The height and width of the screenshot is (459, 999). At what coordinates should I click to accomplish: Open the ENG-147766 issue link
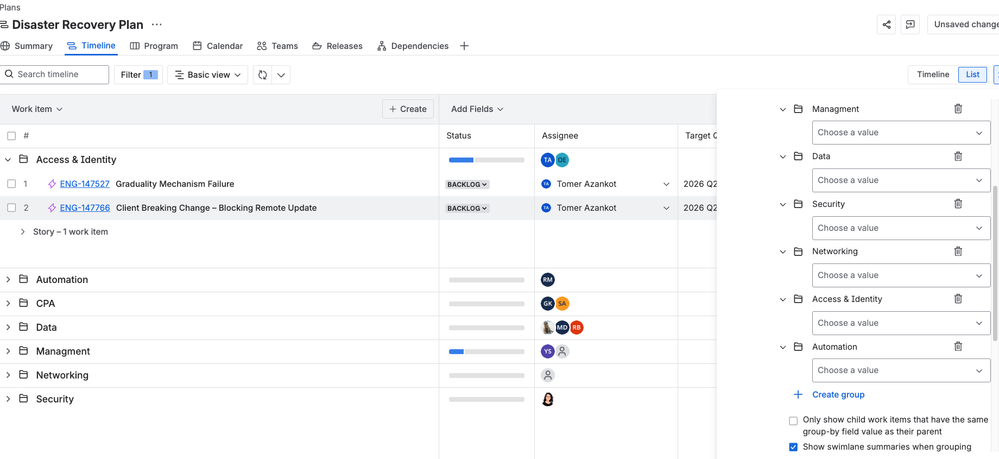coord(84,208)
